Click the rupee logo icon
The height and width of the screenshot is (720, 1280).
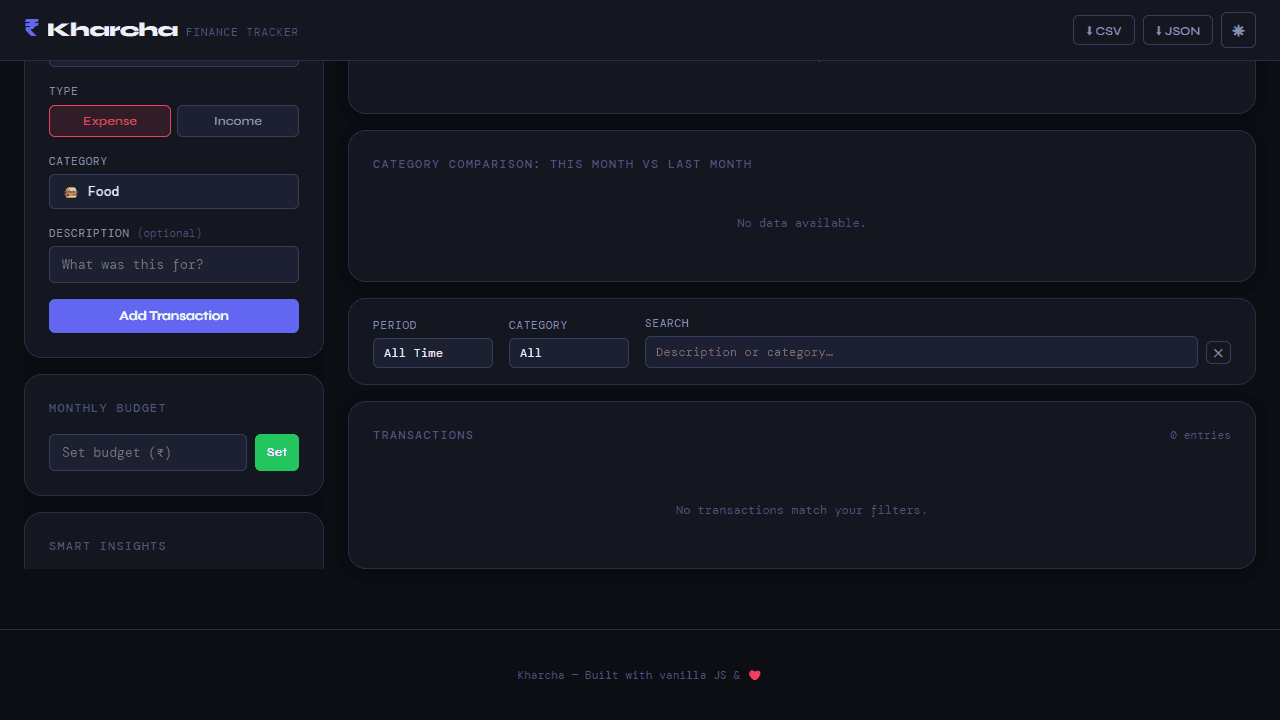[32, 28]
